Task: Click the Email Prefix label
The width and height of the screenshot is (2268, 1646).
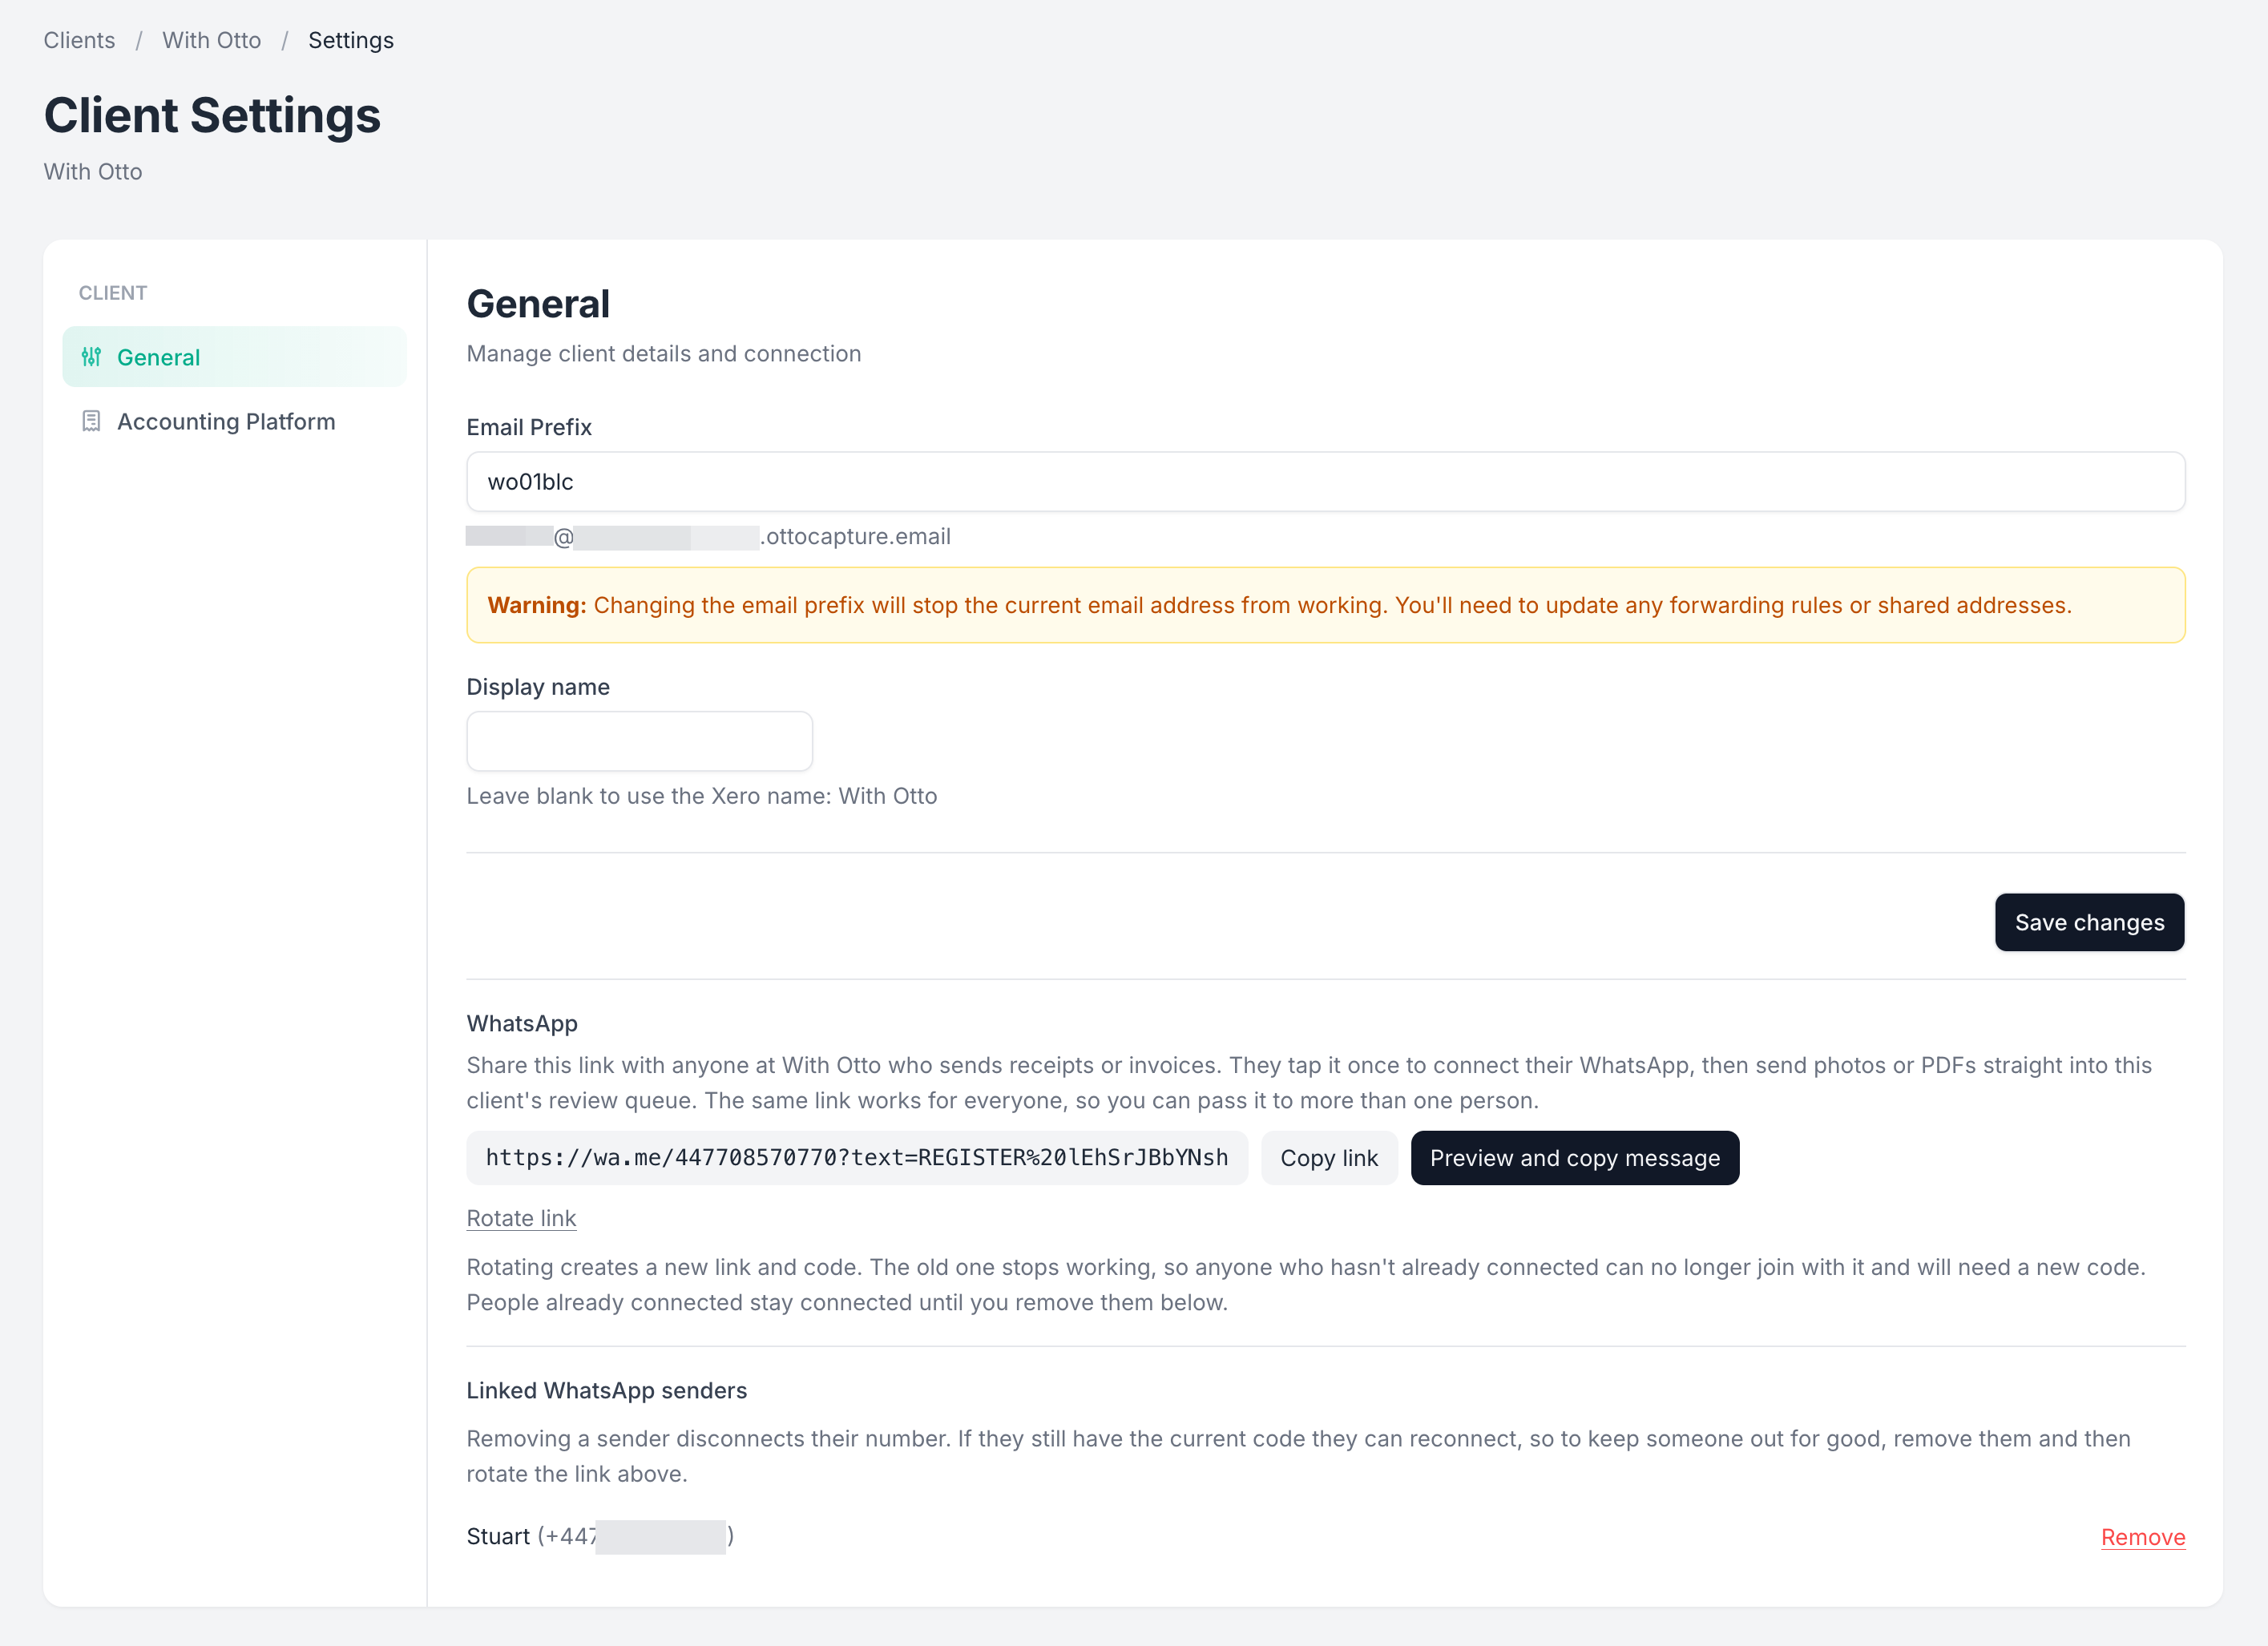Action: [529, 427]
